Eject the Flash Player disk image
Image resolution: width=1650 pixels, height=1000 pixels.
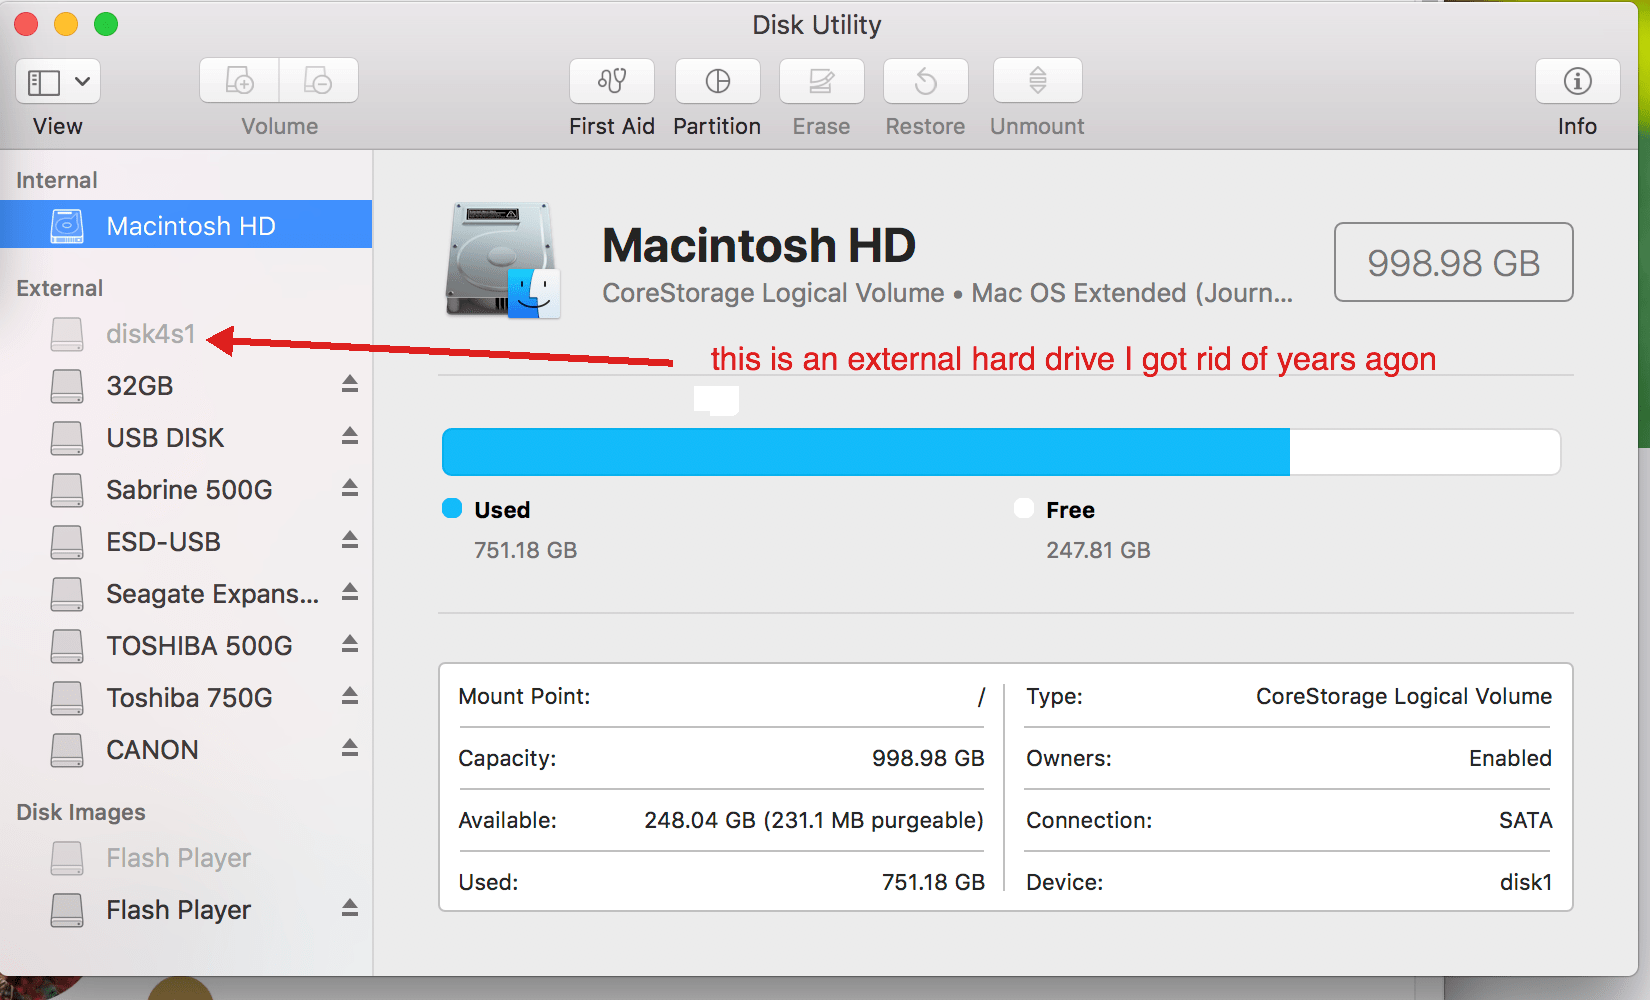click(x=349, y=909)
